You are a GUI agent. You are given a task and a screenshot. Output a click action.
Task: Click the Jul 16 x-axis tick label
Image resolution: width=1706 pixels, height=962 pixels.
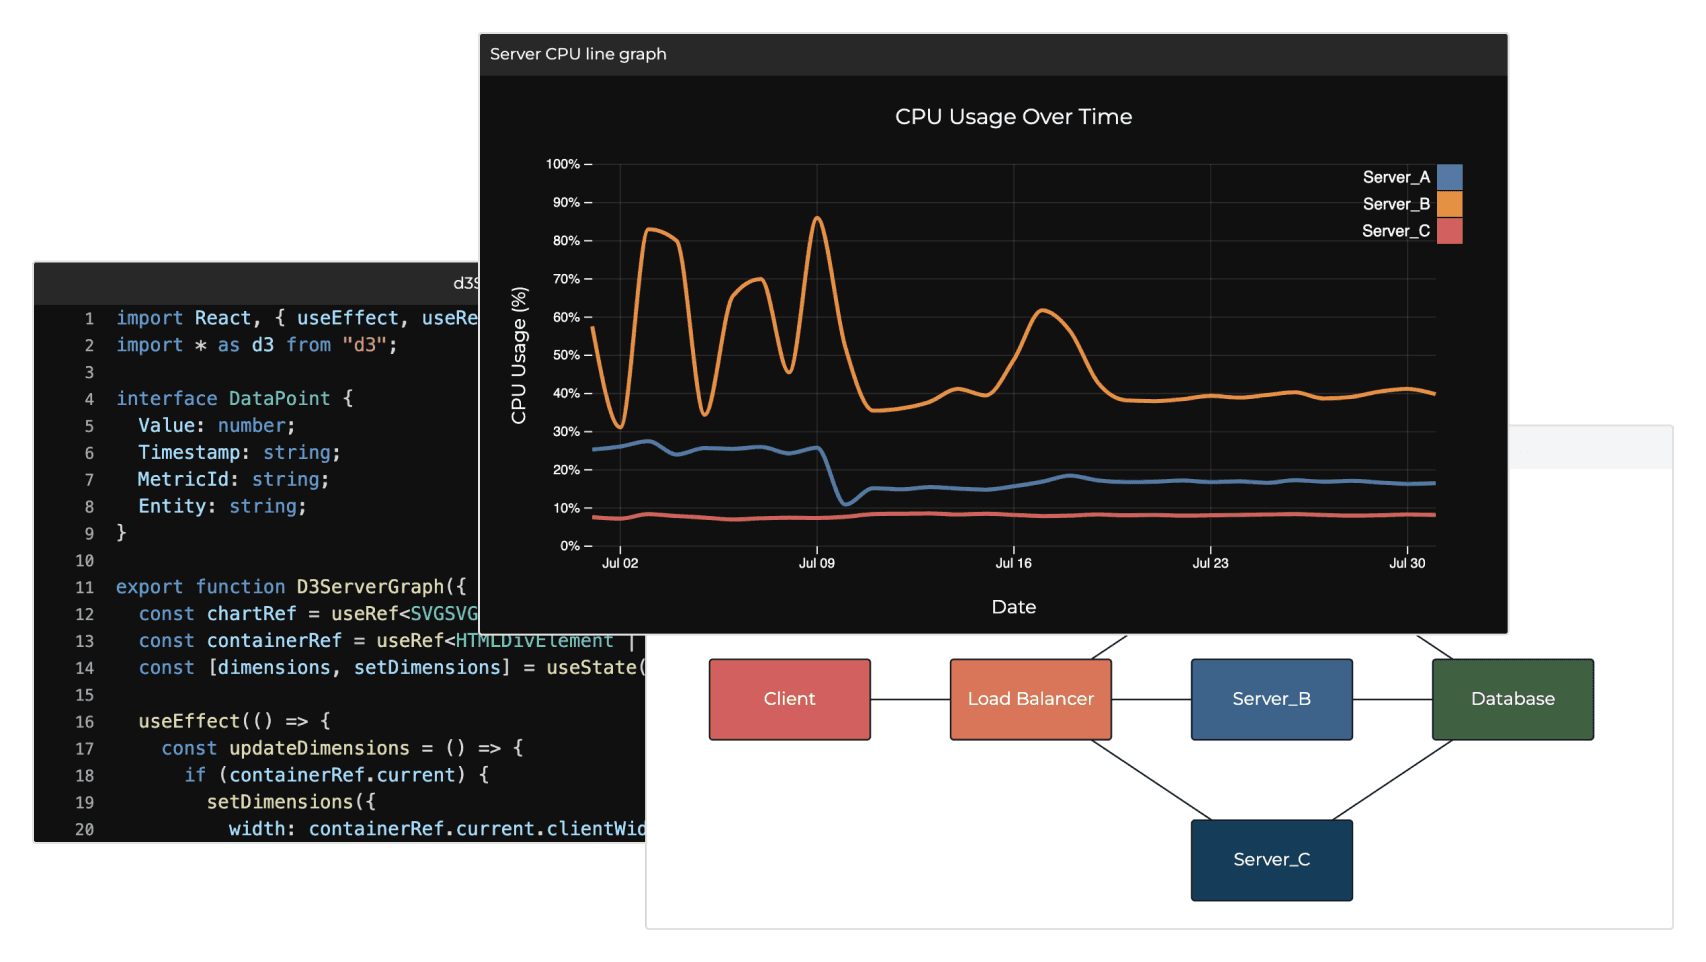[1013, 563]
